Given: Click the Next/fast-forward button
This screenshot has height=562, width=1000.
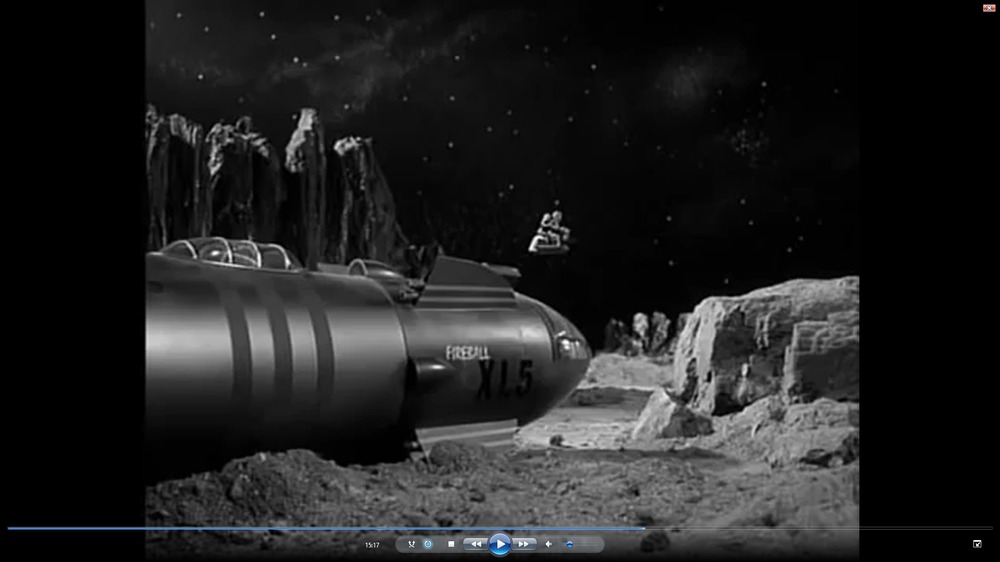Looking at the screenshot, I should click(x=523, y=544).
